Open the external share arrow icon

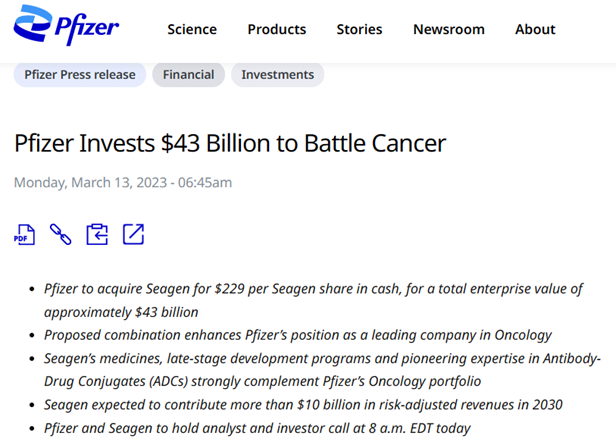click(x=134, y=235)
